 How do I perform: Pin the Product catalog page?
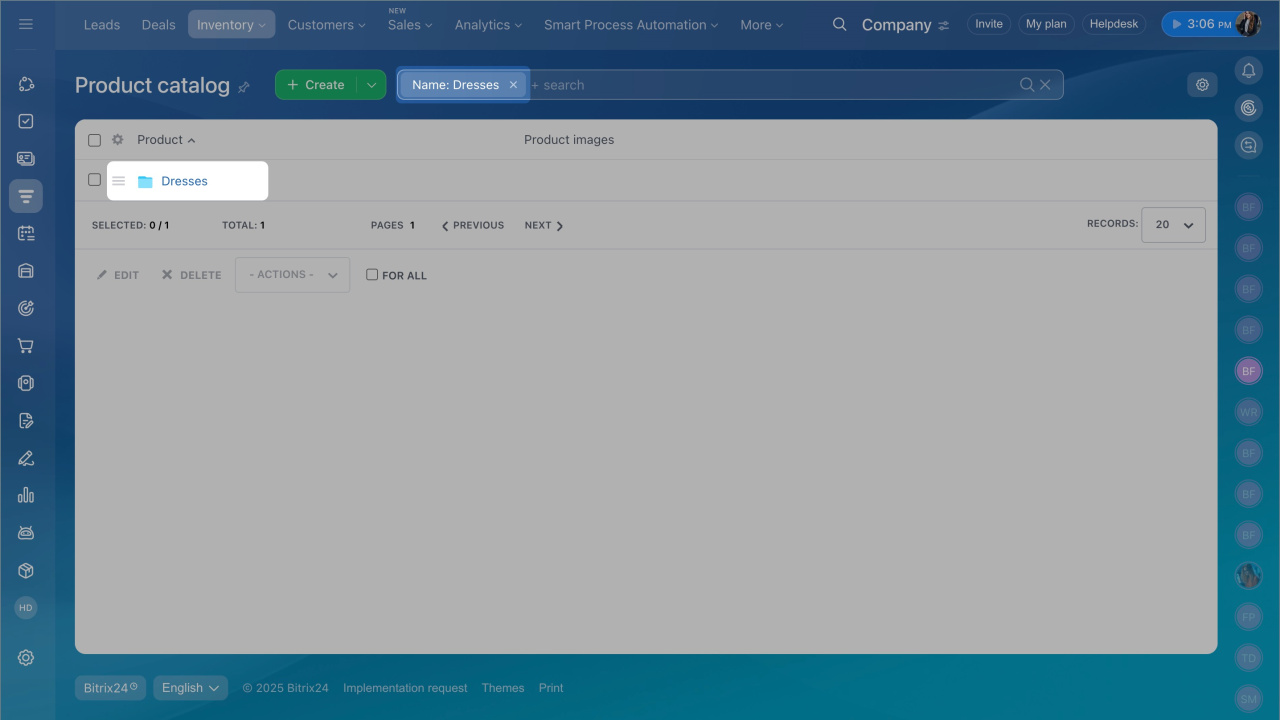pyautogui.click(x=244, y=87)
